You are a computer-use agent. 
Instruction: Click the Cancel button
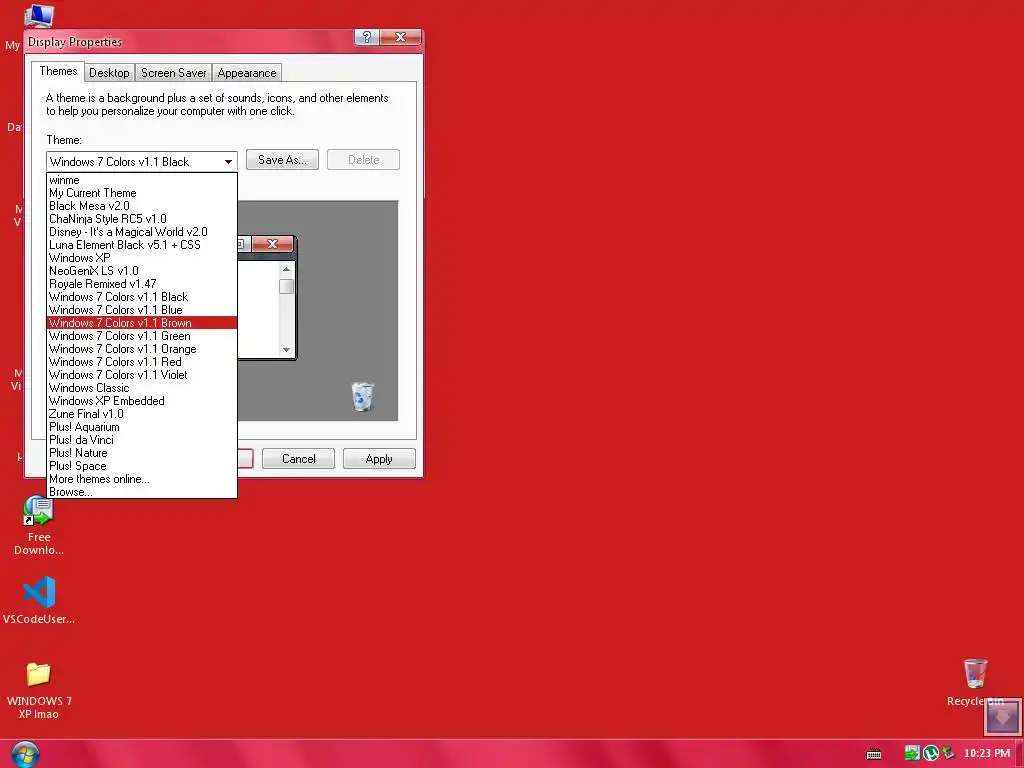coord(298,458)
